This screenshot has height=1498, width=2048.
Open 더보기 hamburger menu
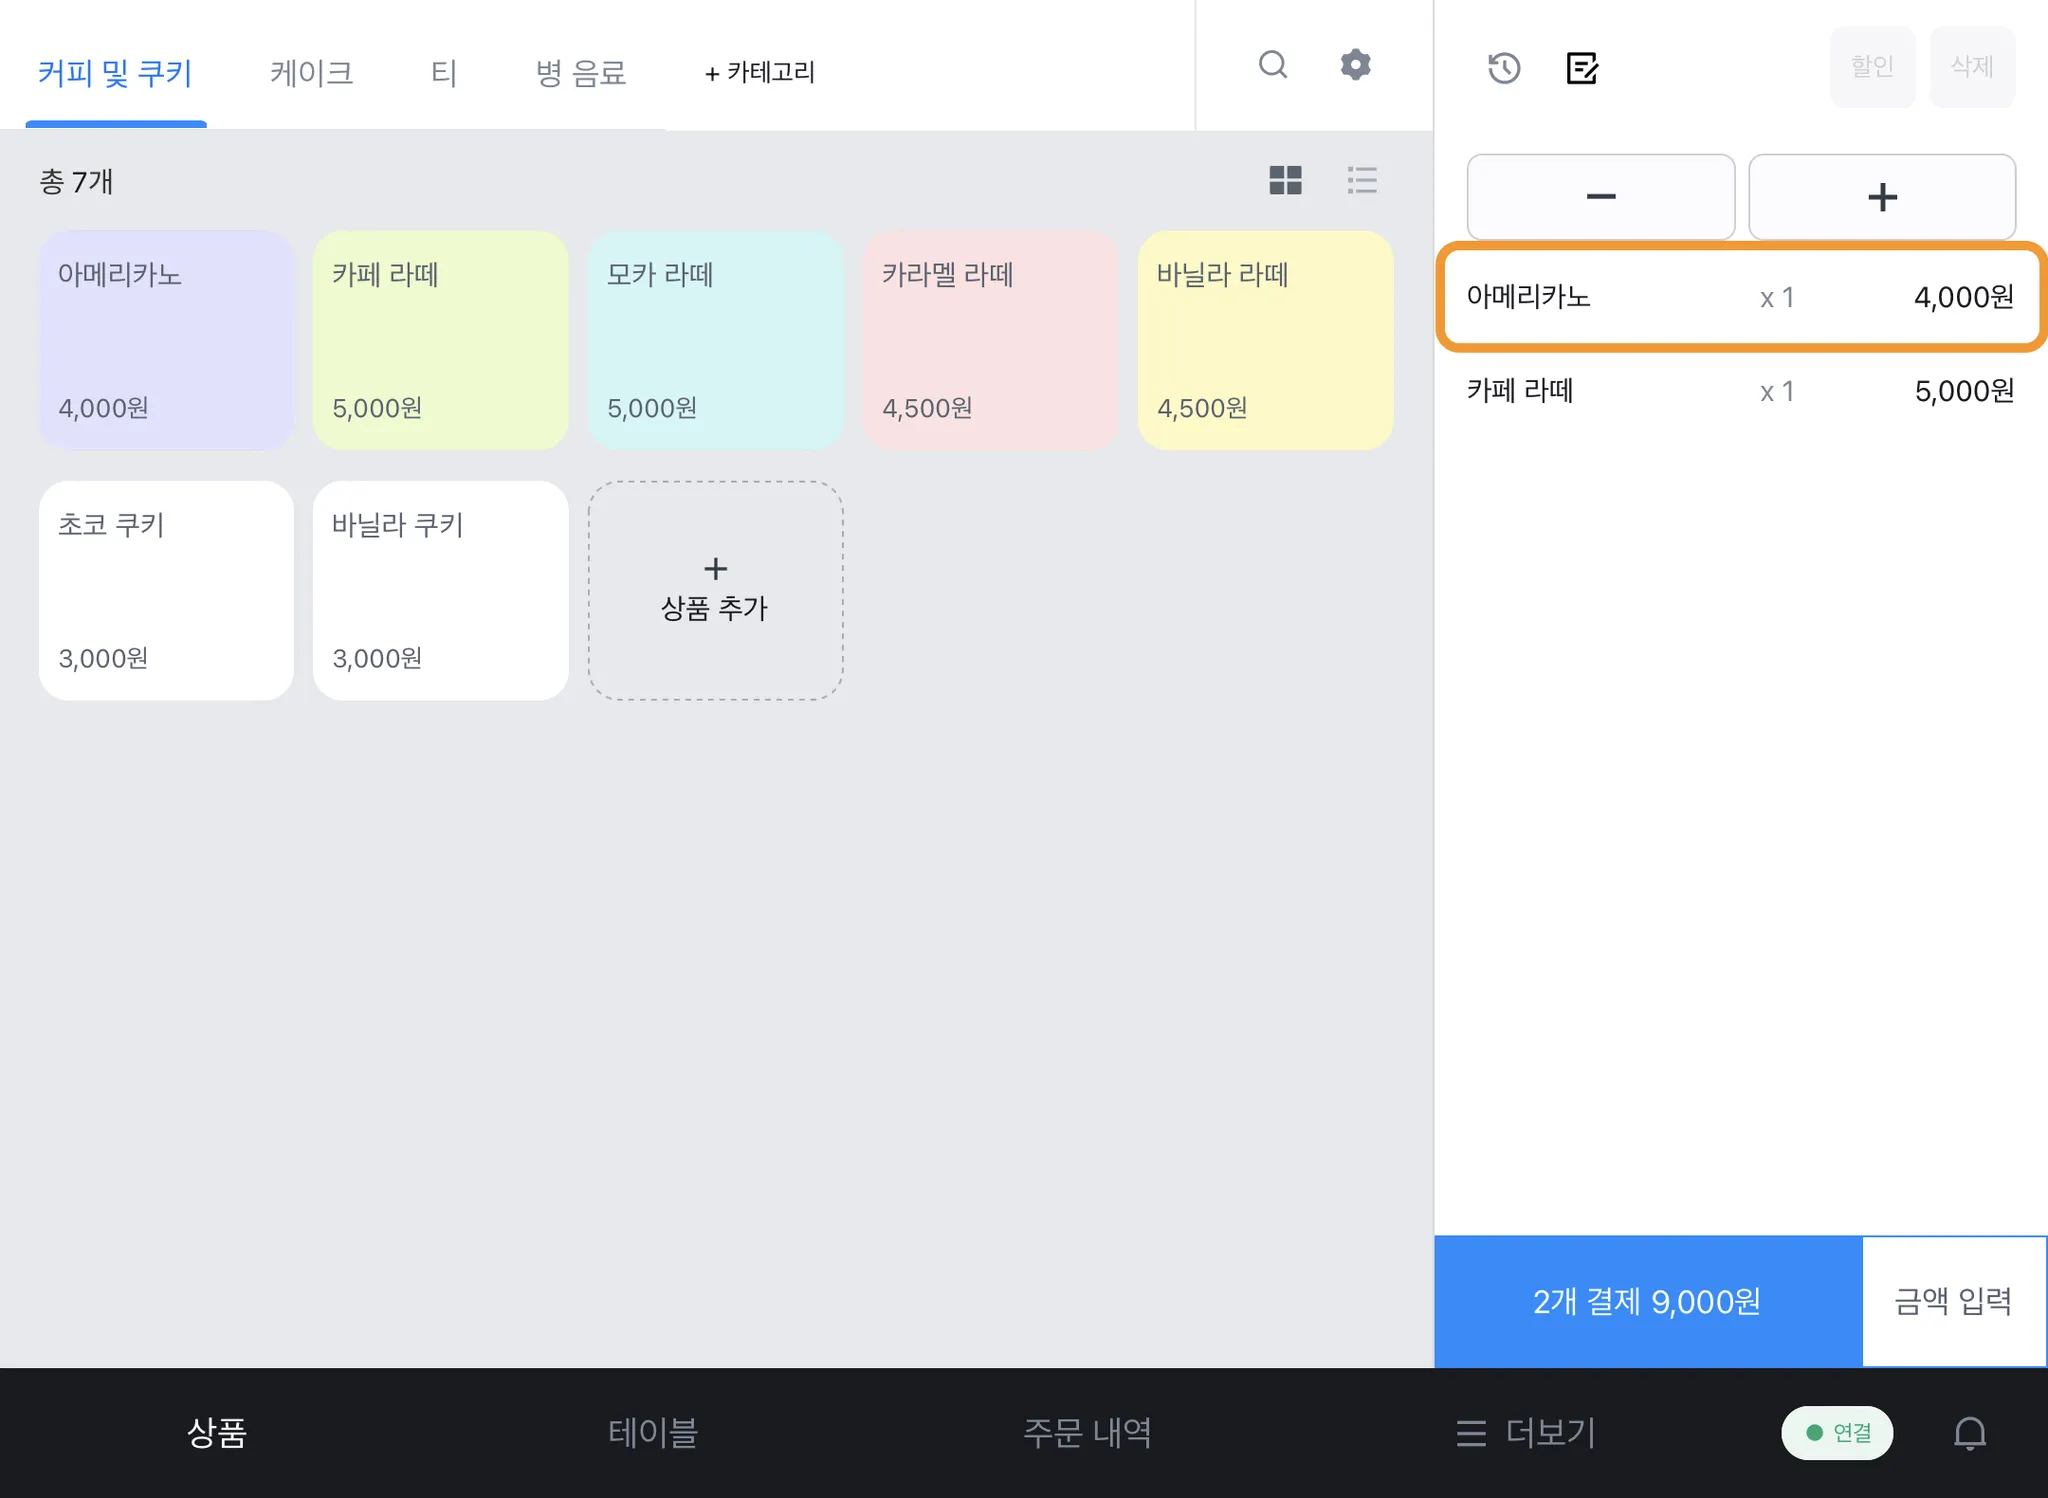tap(1525, 1433)
